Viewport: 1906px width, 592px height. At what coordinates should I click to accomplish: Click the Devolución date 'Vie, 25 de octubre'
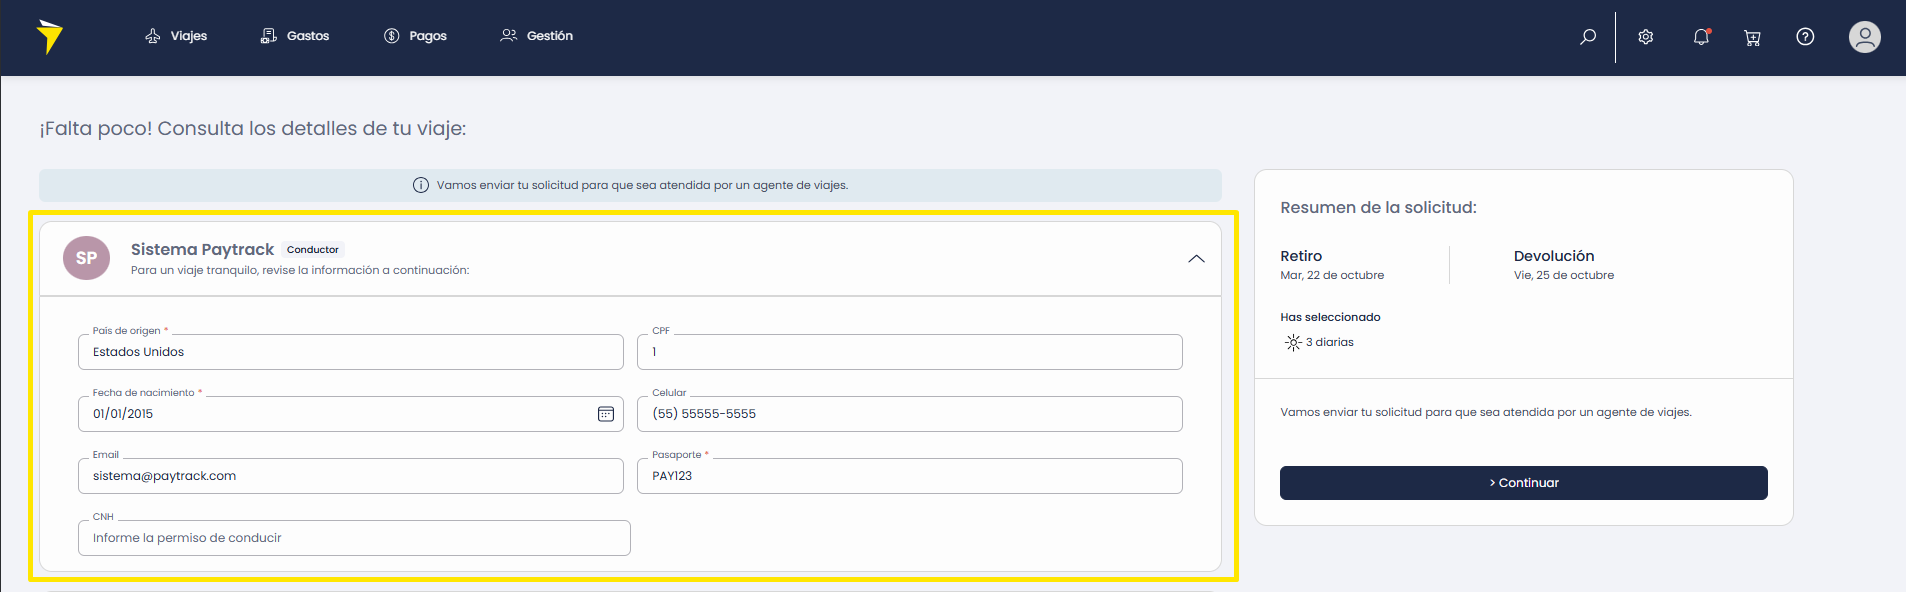click(1564, 275)
